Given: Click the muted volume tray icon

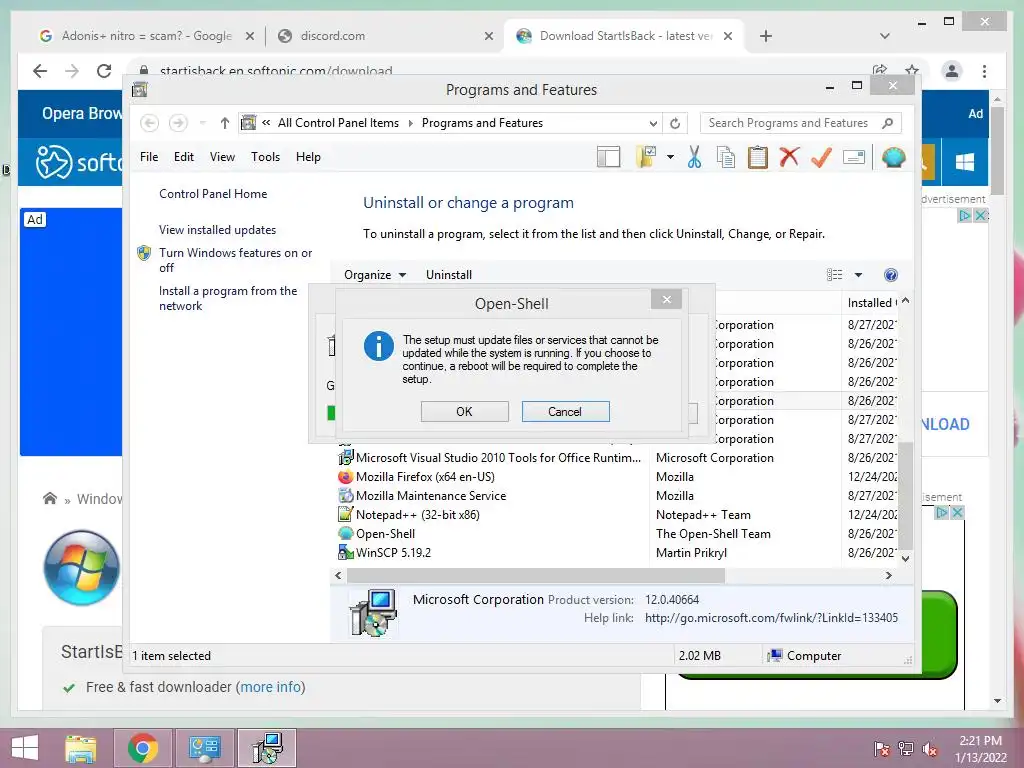Looking at the screenshot, I should [x=929, y=748].
